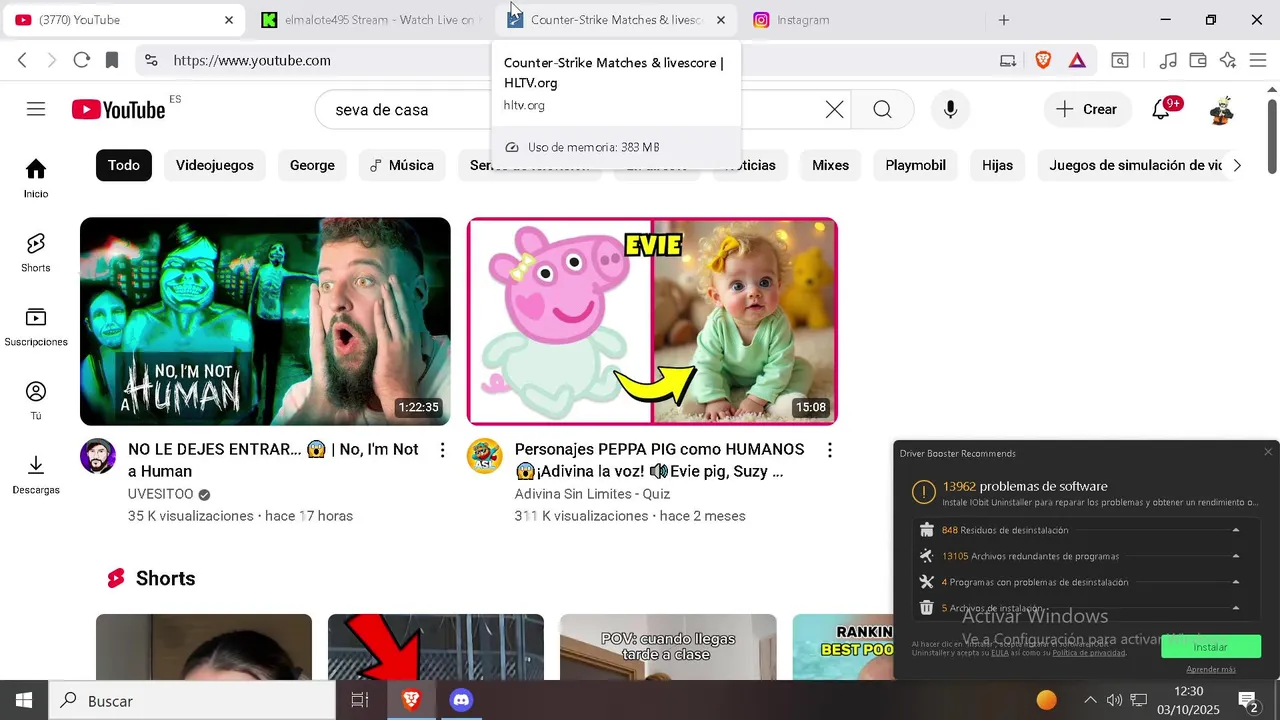
Task: View site information next to the URL
Action: [151, 60]
